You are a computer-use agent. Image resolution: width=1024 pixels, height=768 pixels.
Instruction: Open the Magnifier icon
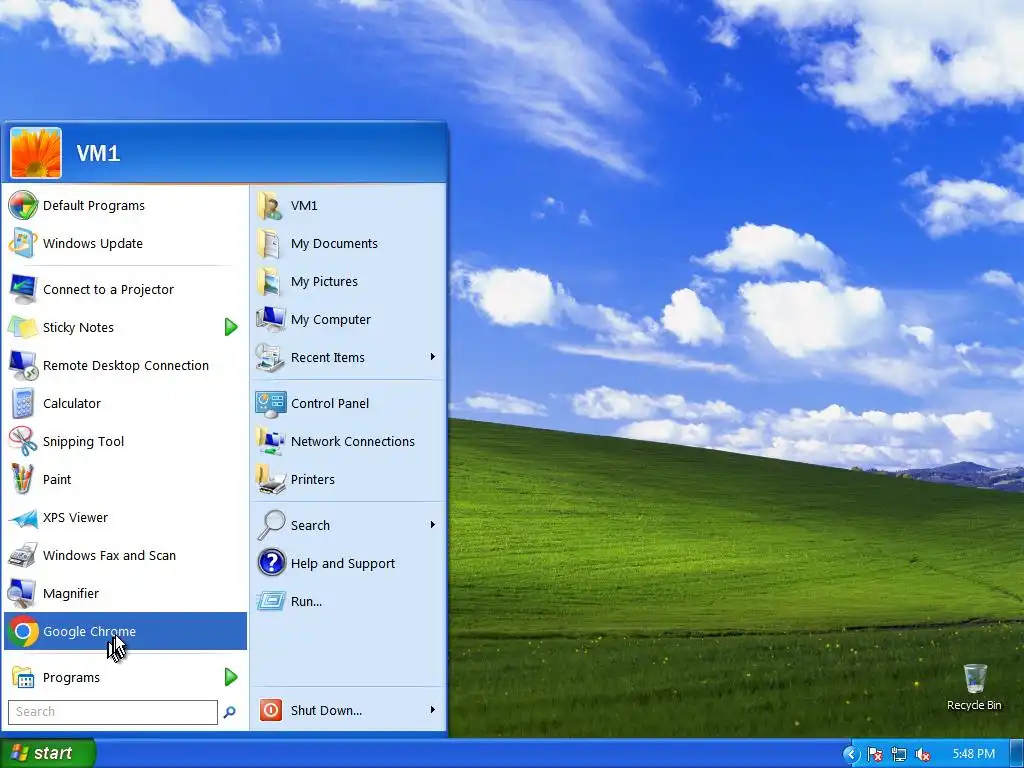tap(22, 593)
